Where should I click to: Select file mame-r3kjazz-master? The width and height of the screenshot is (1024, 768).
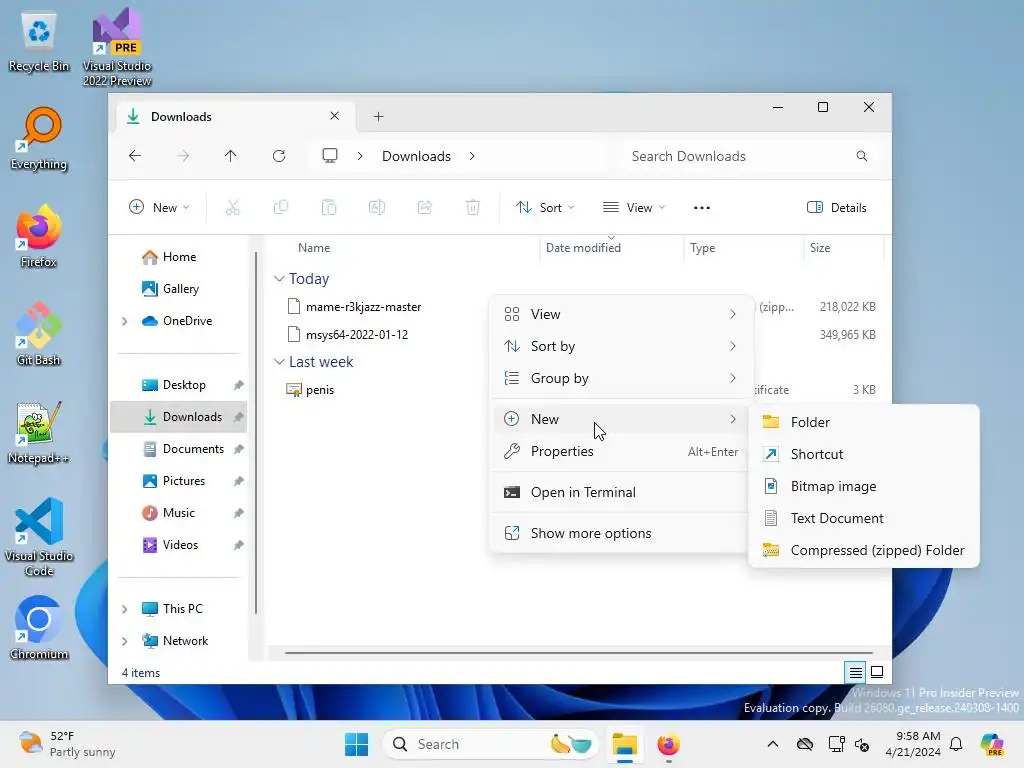pyautogui.click(x=363, y=307)
